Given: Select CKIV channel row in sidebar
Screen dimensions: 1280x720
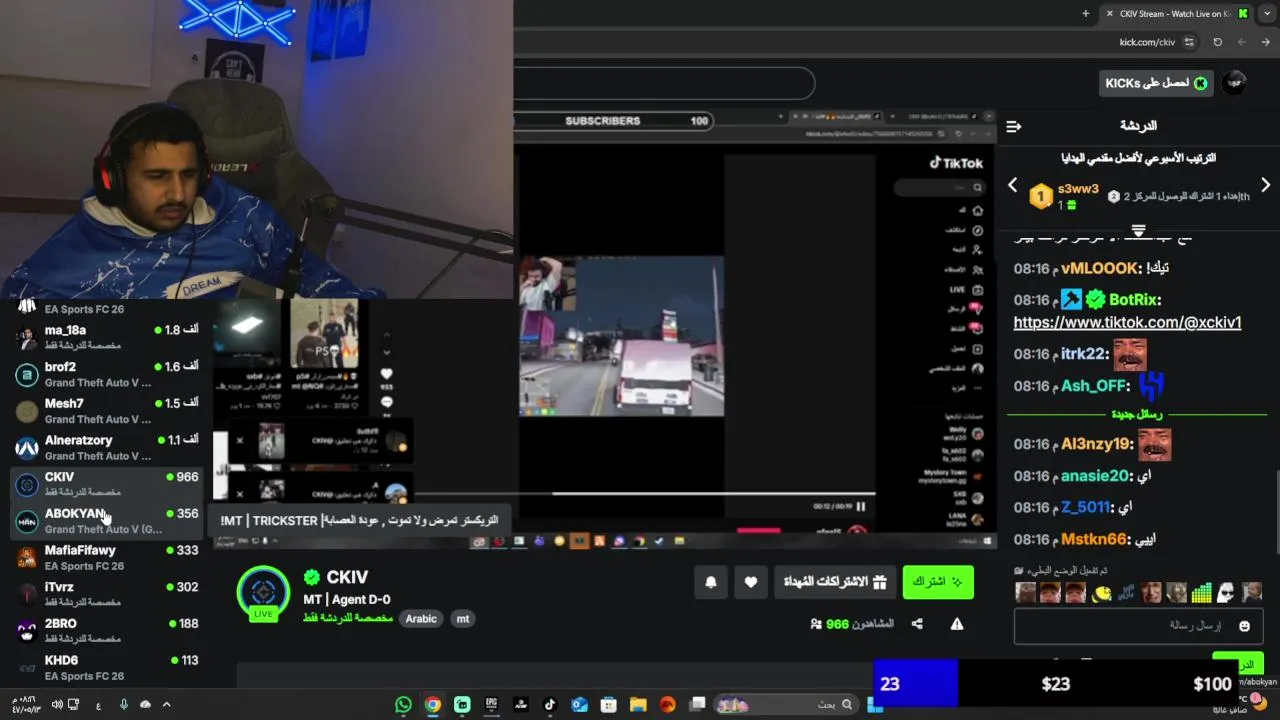Looking at the screenshot, I should point(108,484).
